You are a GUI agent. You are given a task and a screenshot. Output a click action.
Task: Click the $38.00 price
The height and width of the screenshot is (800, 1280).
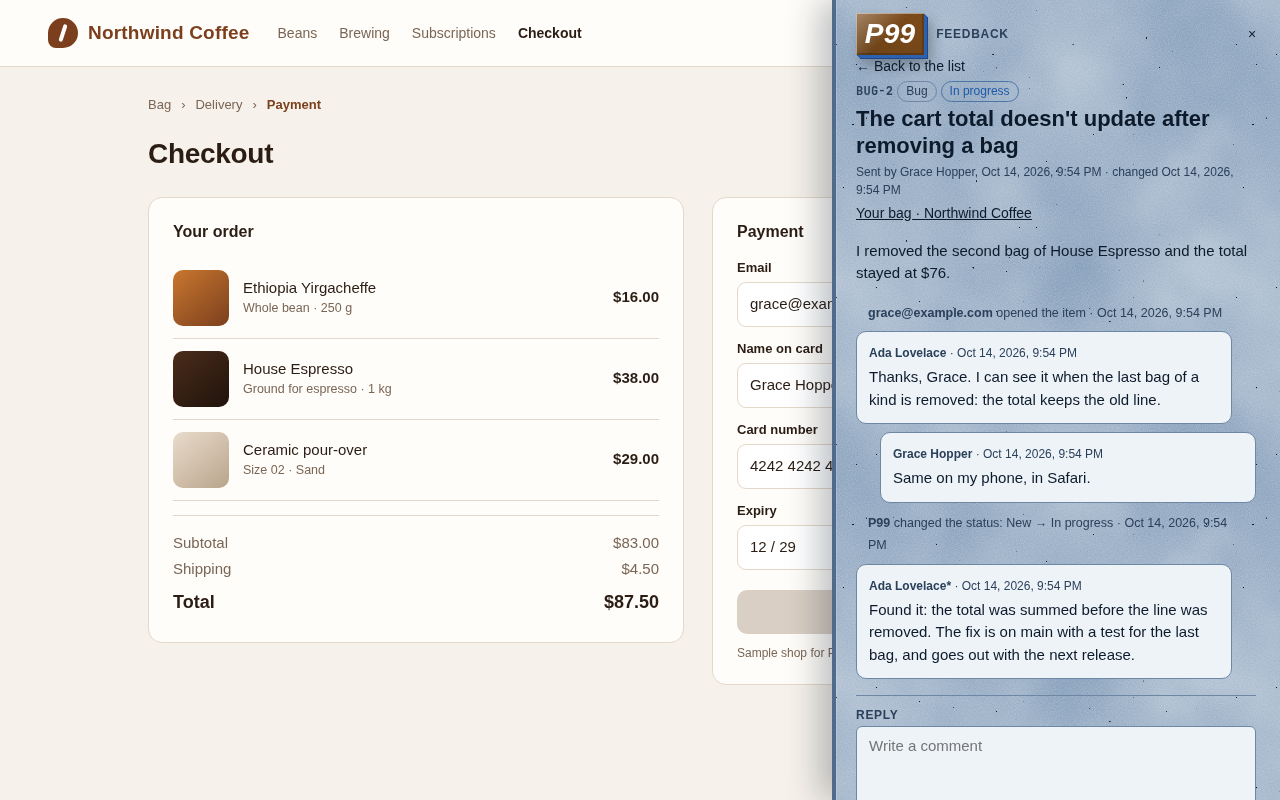coord(636,378)
